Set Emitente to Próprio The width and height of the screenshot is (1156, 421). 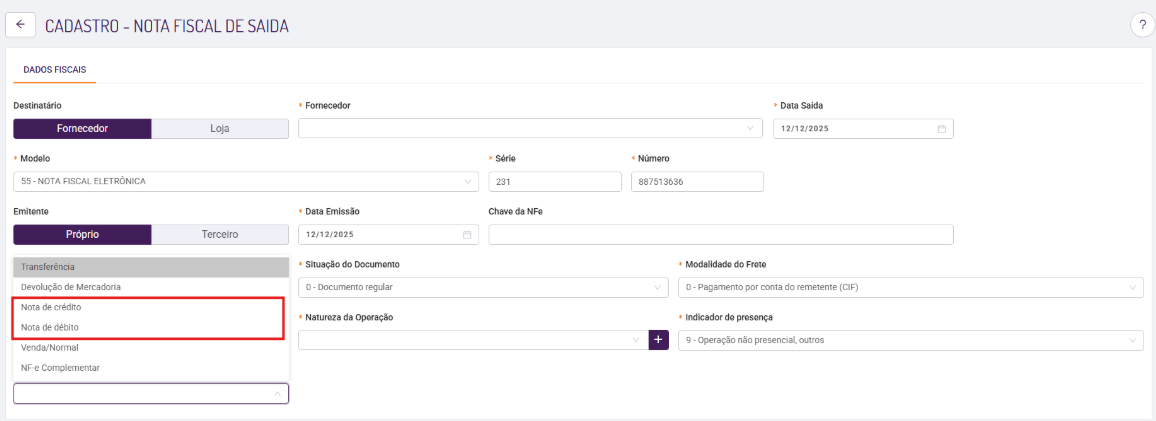point(82,235)
